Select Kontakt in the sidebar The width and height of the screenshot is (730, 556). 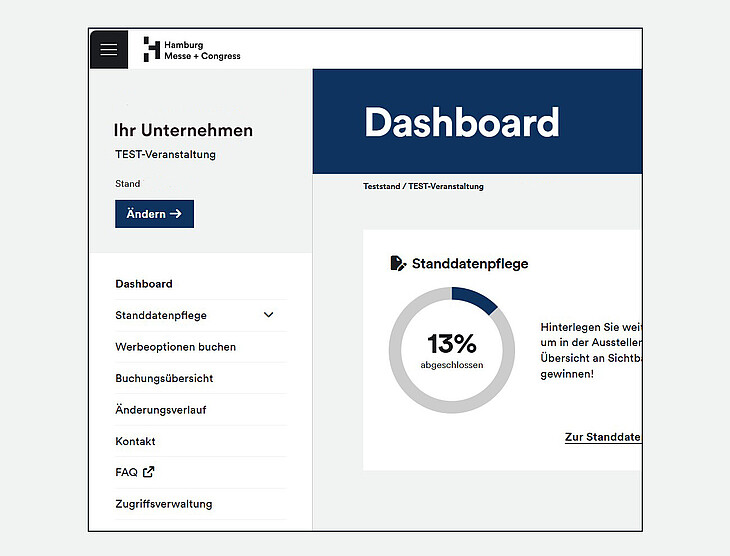click(135, 441)
